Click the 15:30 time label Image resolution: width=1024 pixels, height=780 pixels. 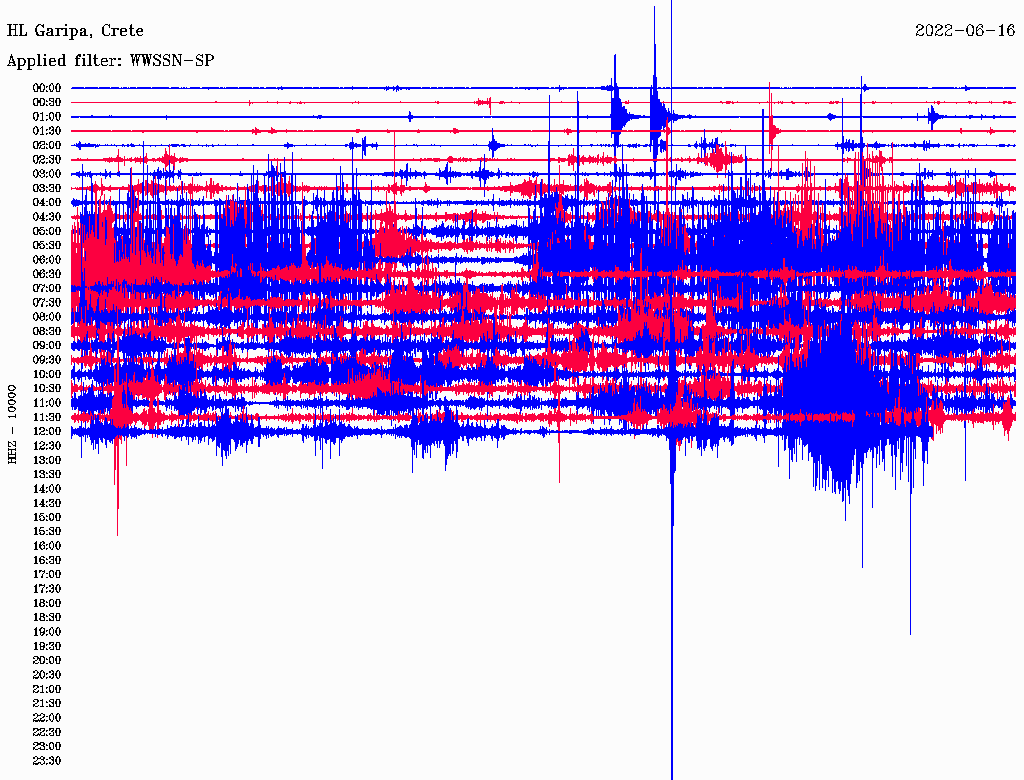pyautogui.click(x=47, y=532)
